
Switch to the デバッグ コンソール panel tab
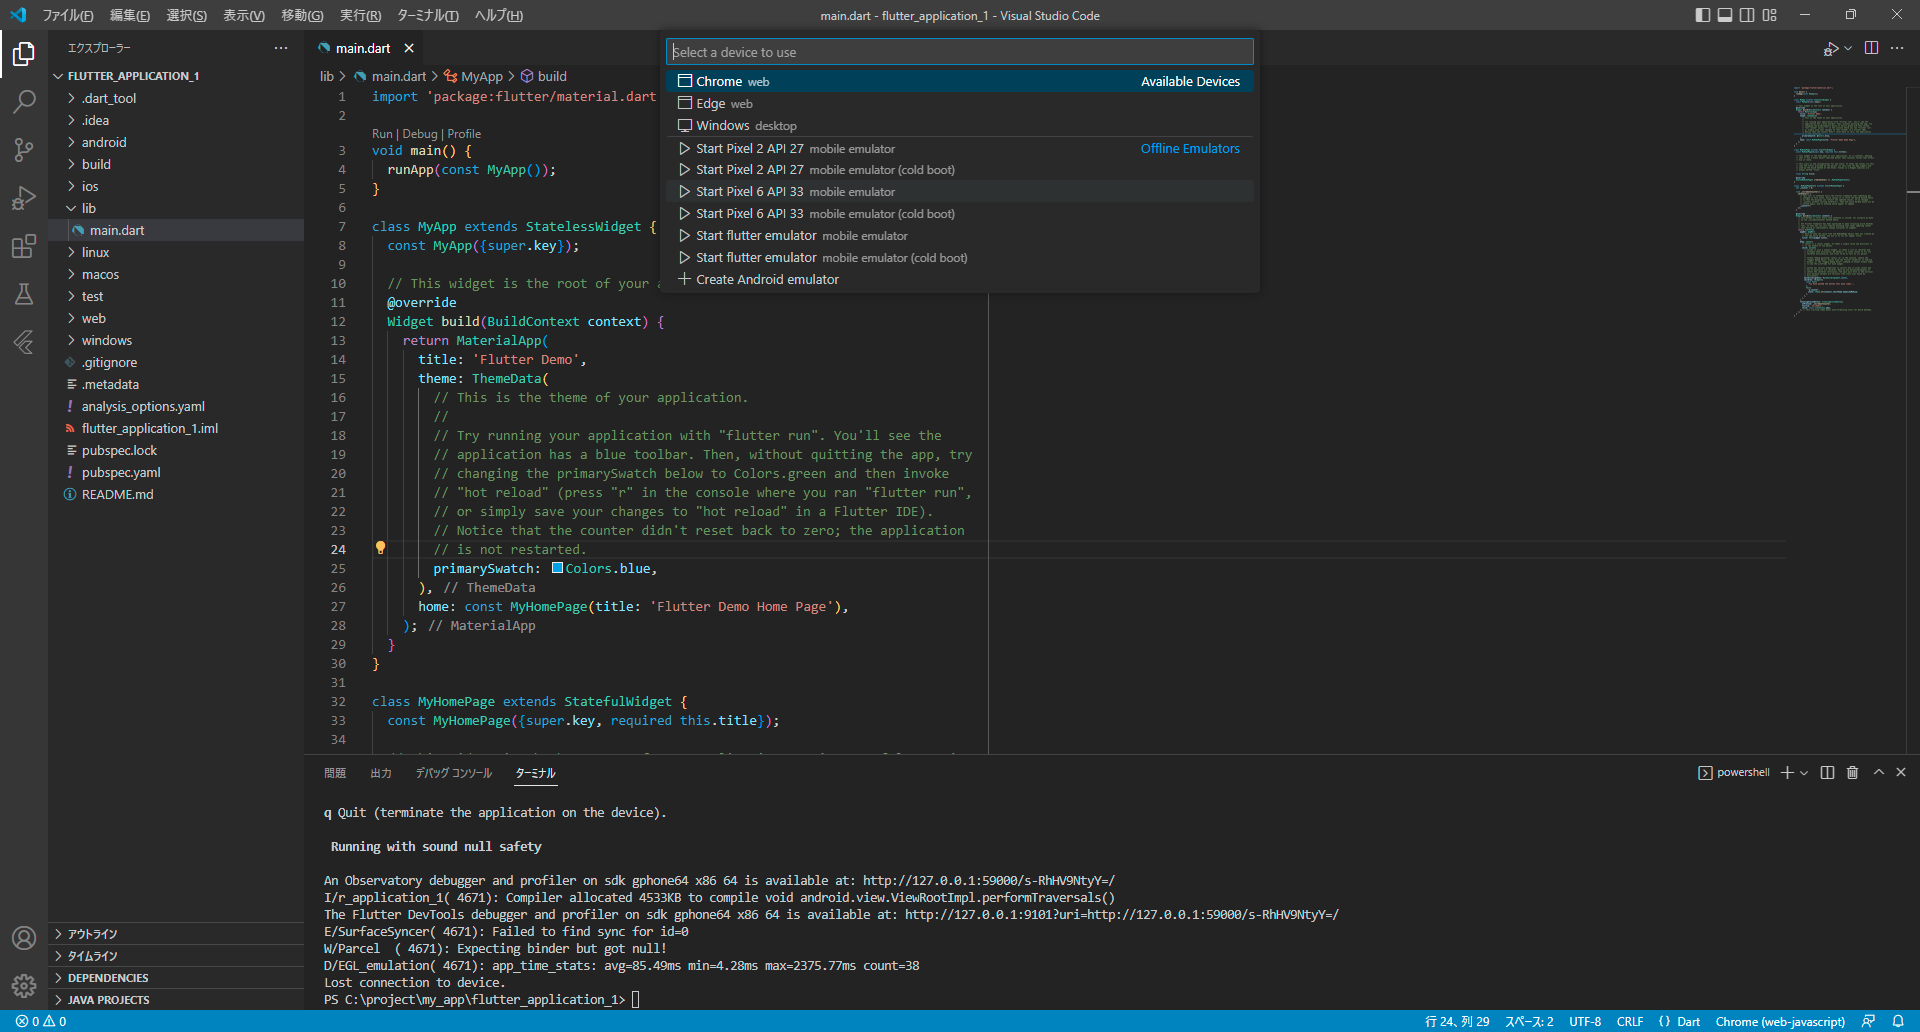coord(453,773)
